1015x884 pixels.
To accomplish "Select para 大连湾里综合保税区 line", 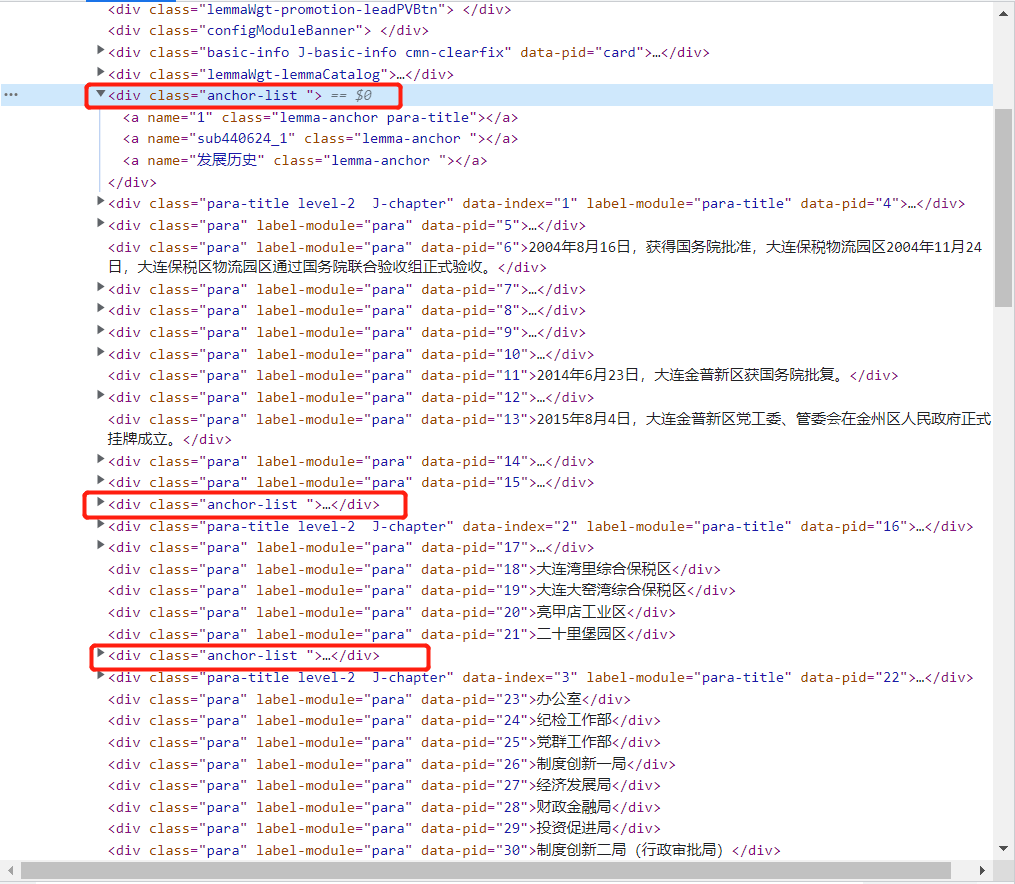I will point(414,569).
